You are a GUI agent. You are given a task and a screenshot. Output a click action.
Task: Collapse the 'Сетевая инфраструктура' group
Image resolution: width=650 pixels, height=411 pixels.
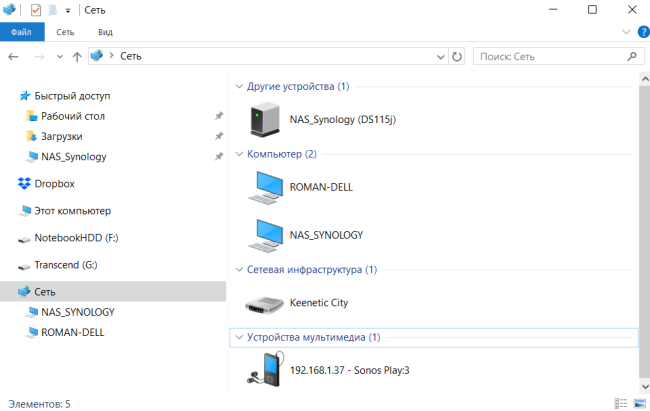(x=239, y=270)
